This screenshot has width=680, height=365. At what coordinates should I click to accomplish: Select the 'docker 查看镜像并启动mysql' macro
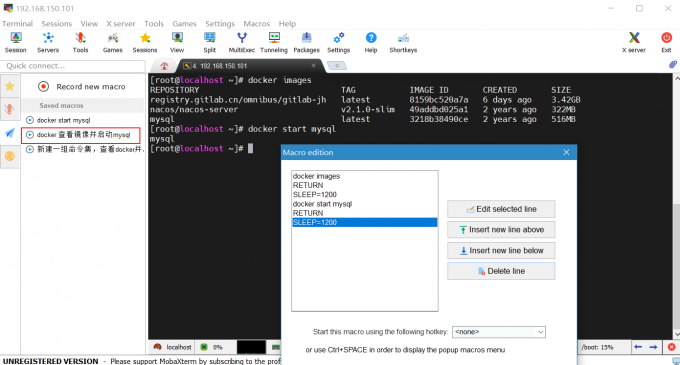81,135
